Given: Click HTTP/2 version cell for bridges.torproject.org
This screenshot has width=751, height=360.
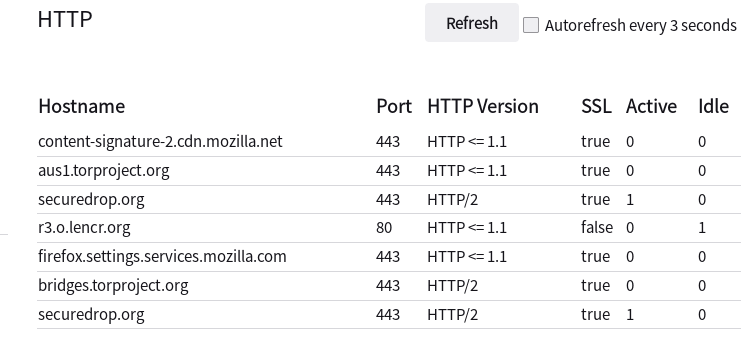Looking at the screenshot, I should pyautogui.click(x=453, y=286).
